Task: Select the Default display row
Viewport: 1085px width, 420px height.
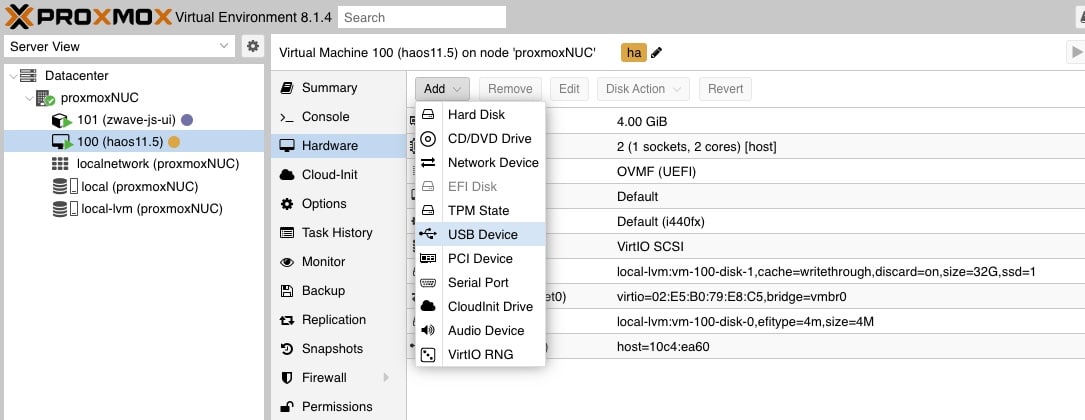Action: (746, 197)
